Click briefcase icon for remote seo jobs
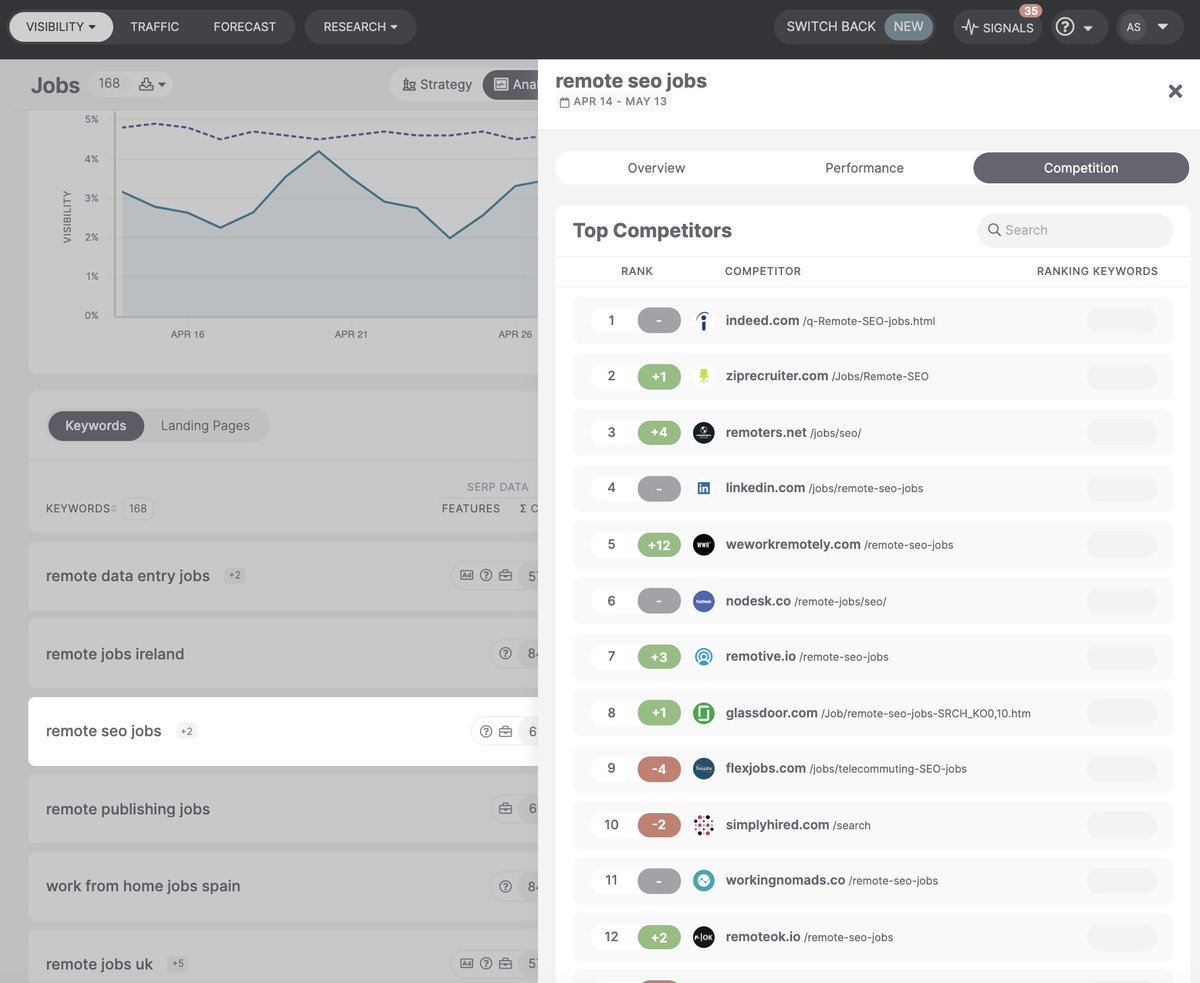This screenshot has width=1200, height=983. [506, 732]
